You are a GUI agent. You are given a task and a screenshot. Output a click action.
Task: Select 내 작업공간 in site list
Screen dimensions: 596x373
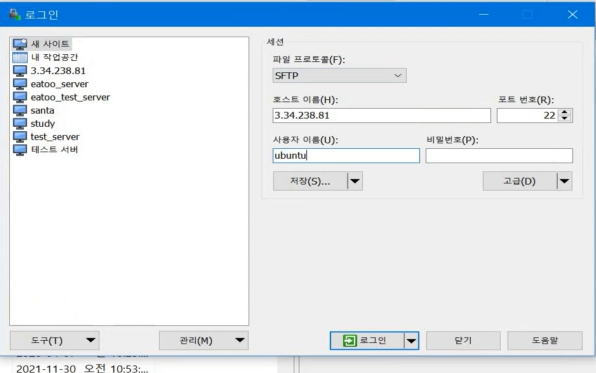point(54,57)
